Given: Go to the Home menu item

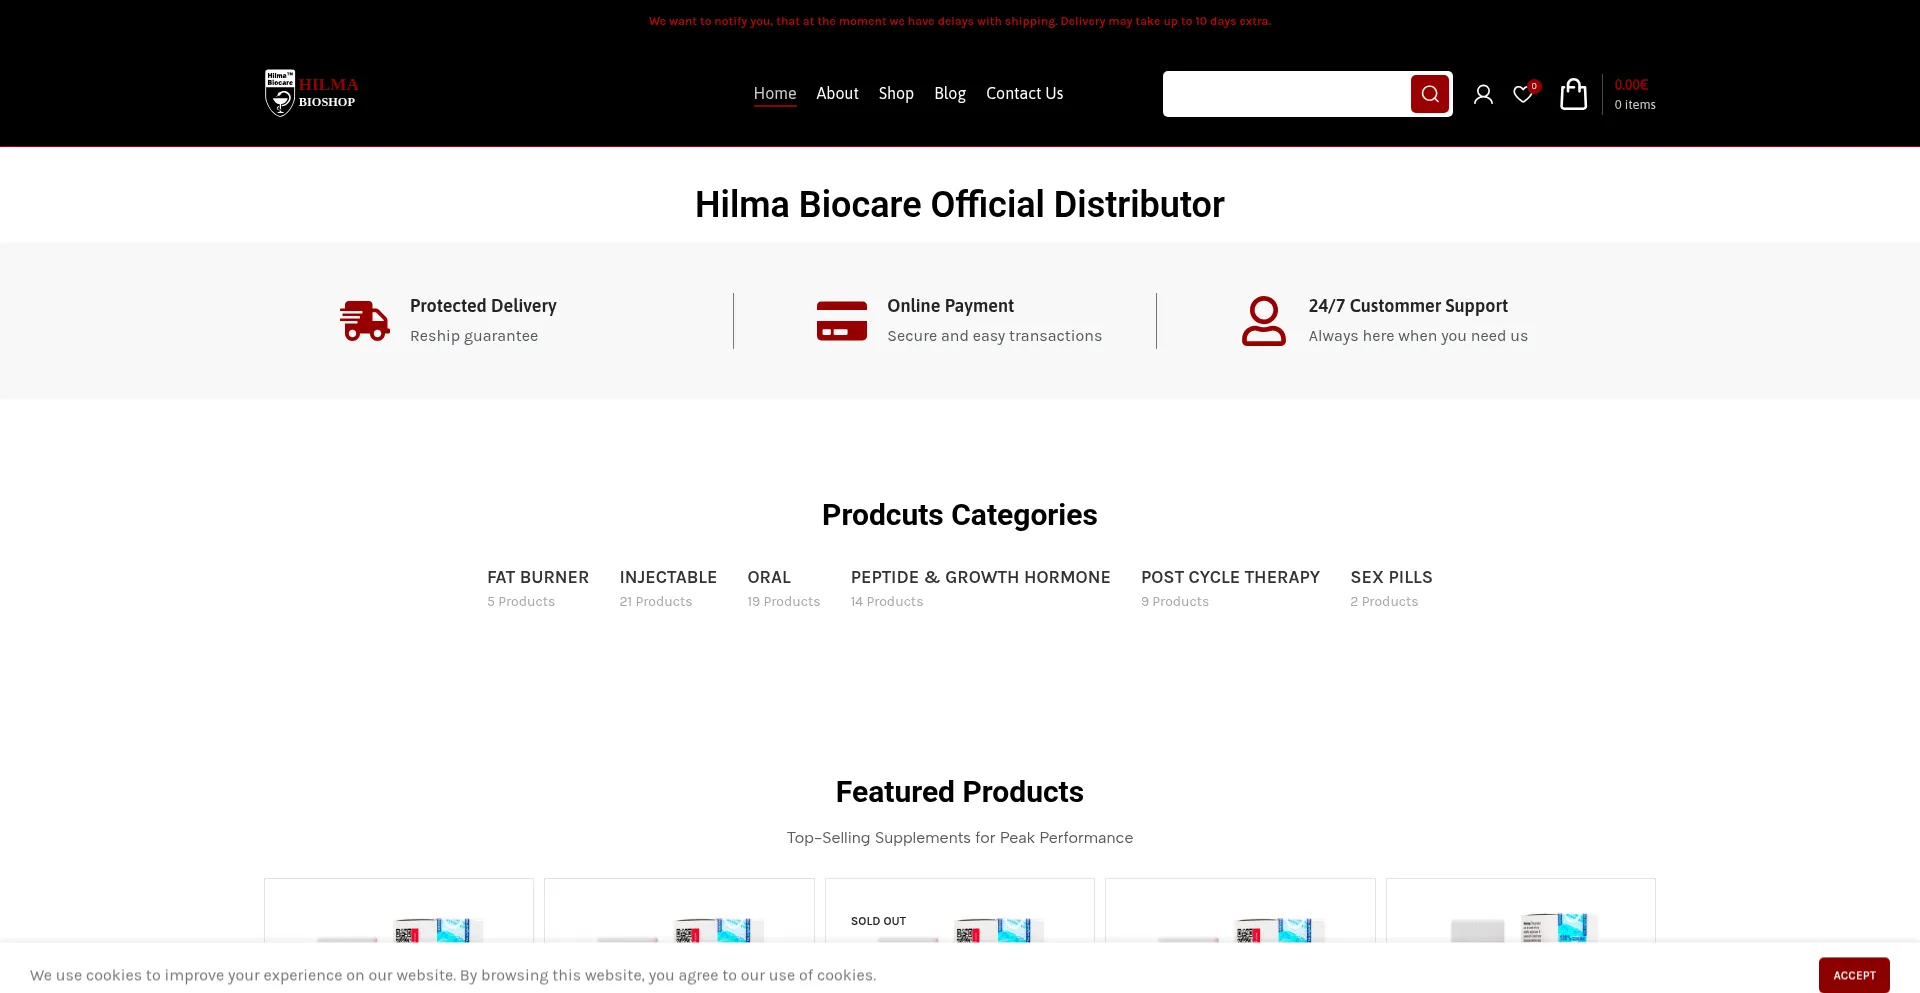Looking at the screenshot, I should point(775,93).
